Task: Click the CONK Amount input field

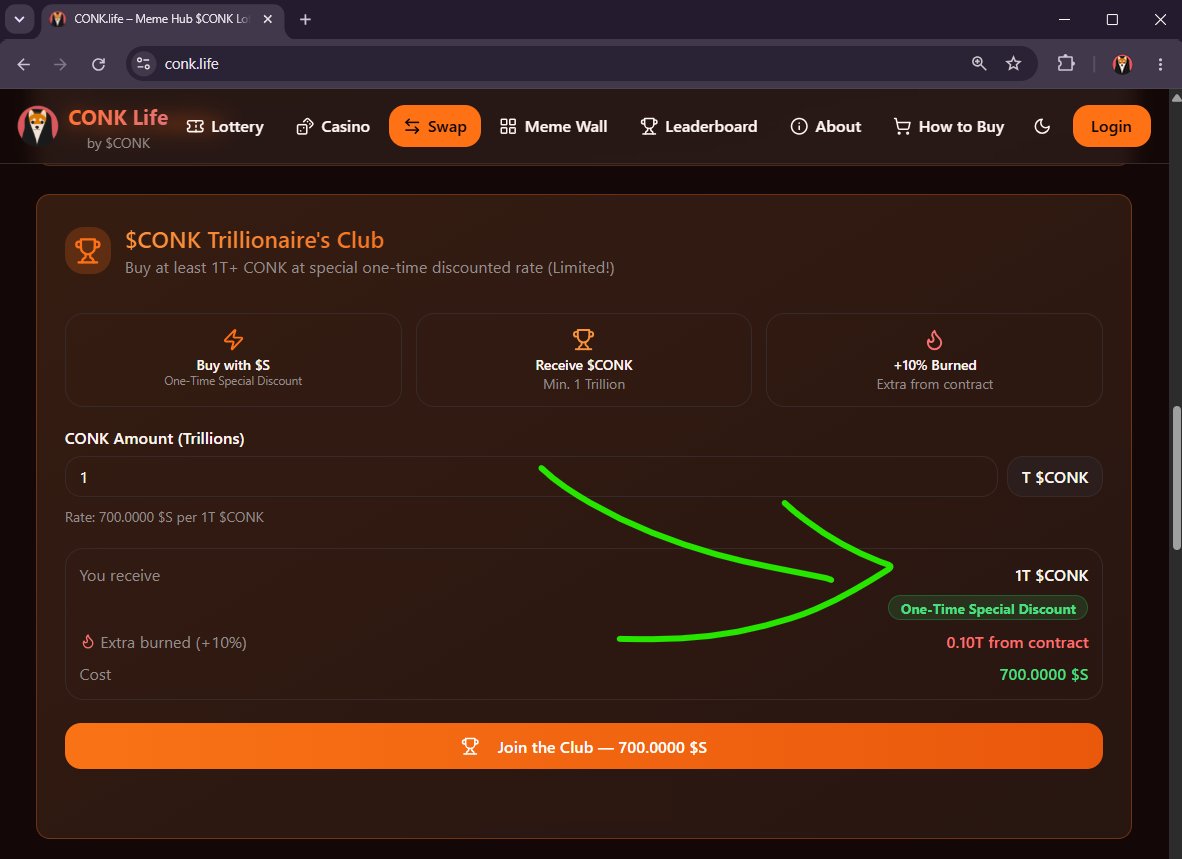Action: point(531,477)
